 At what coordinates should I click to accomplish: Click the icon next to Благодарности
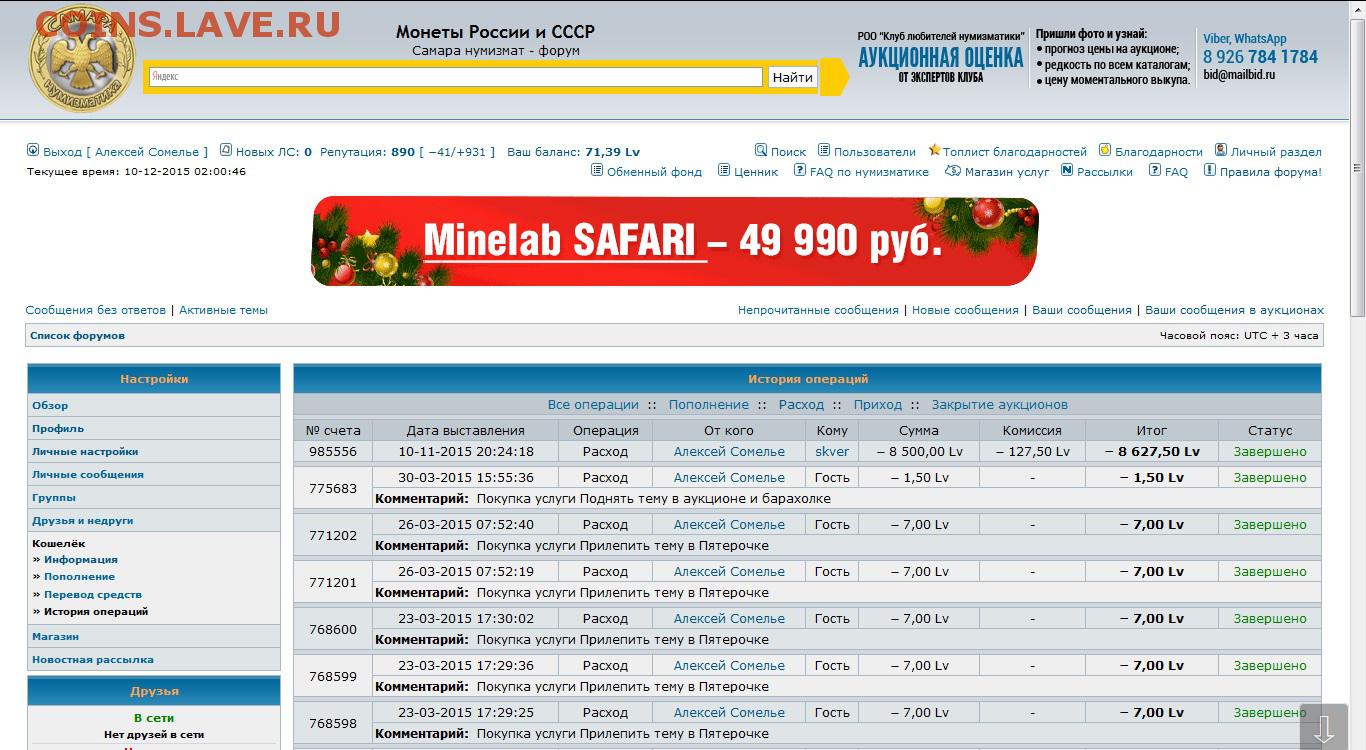pyautogui.click(x=1105, y=150)
